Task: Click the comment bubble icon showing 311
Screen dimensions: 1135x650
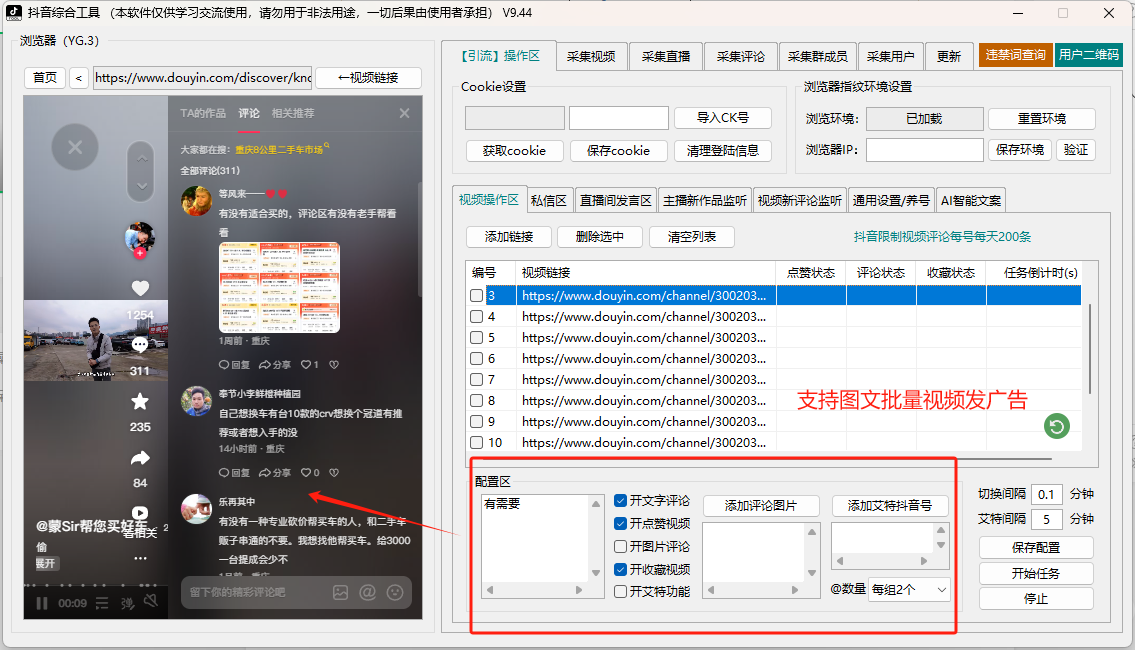Action: (x=139, y=344)
